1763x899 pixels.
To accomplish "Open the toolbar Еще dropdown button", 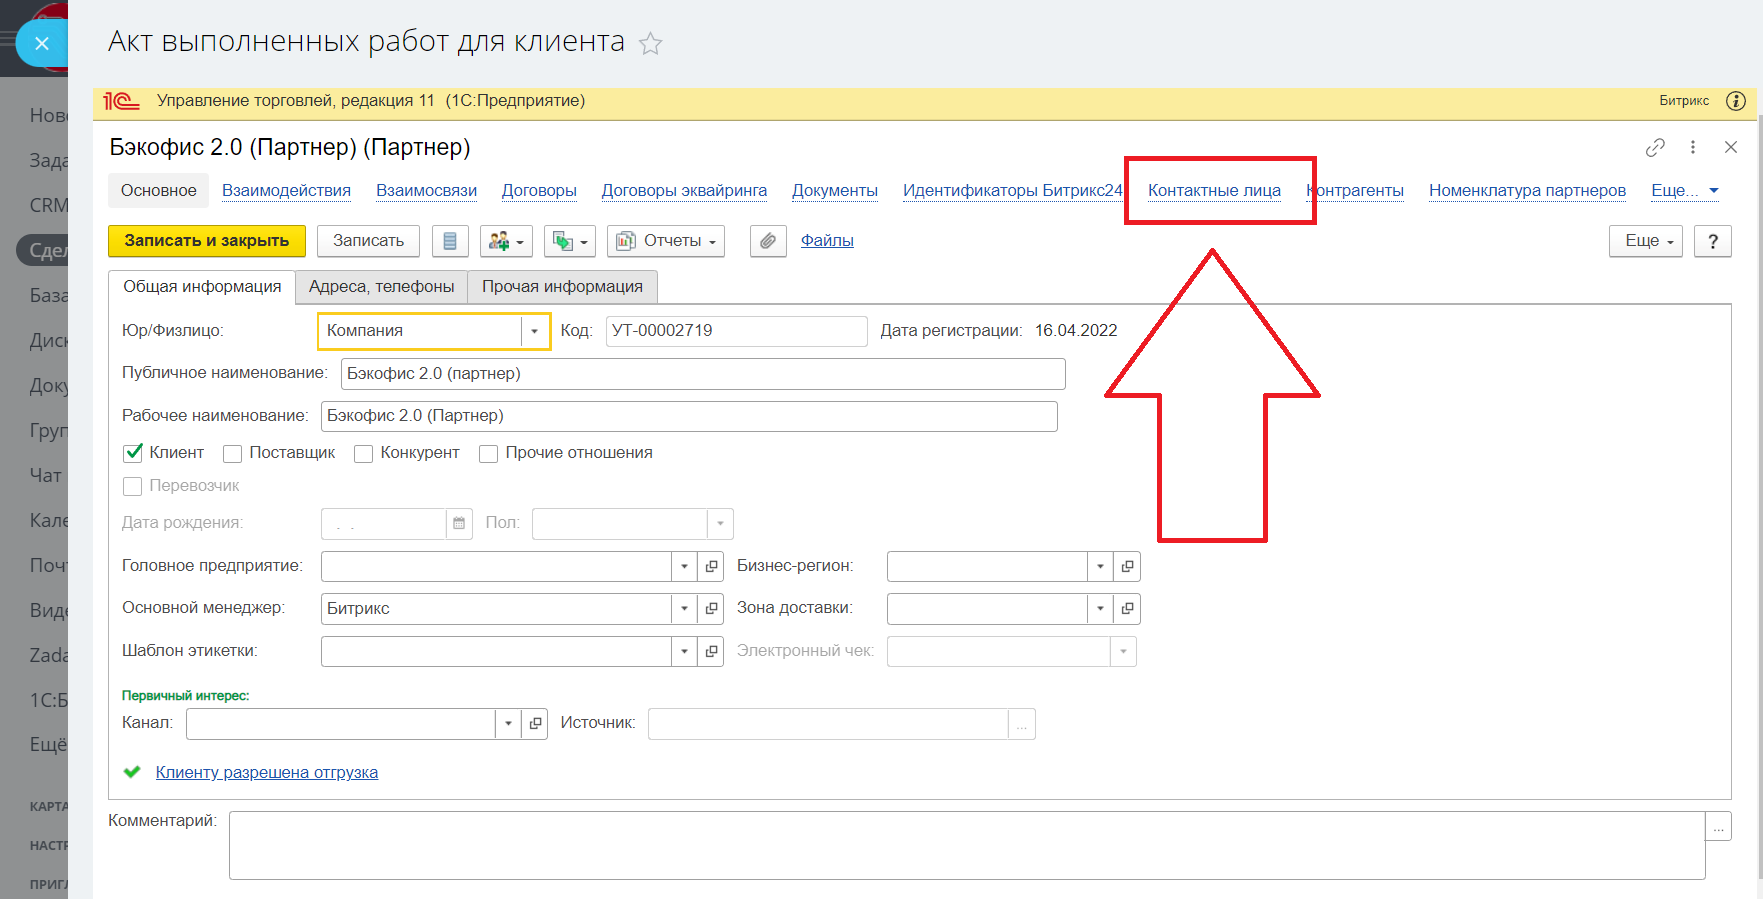I will [x=1646, y=241].
